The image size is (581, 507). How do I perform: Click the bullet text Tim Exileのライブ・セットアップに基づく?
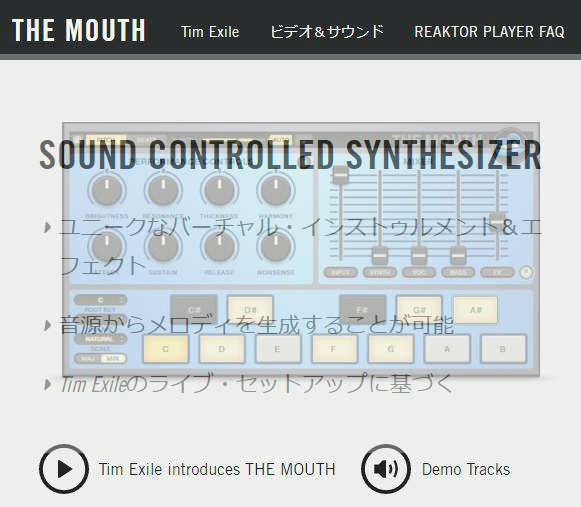256,384
